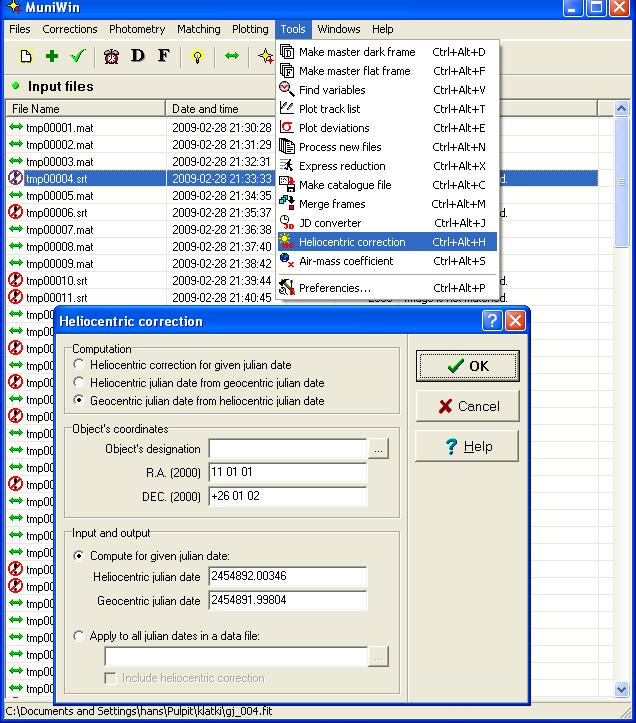Click the green plus add files icon

click(52, 56)
